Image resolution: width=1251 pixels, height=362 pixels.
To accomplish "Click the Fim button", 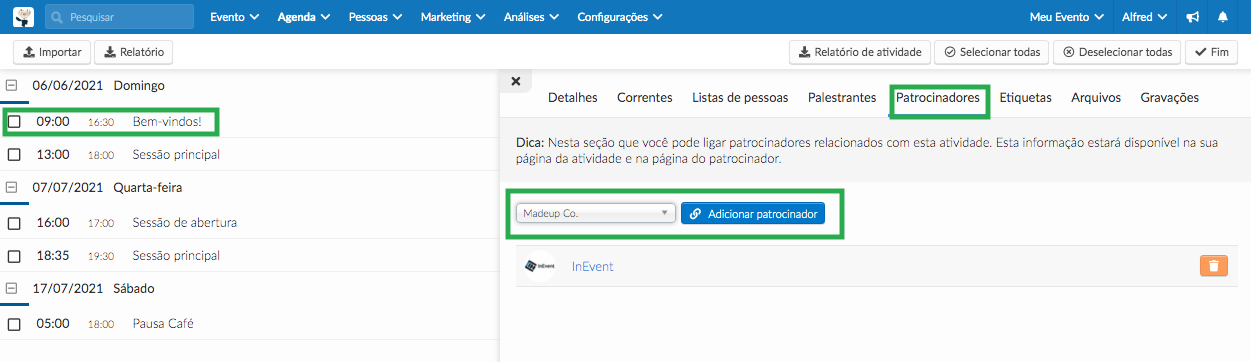I will (x=1211, y=52).
